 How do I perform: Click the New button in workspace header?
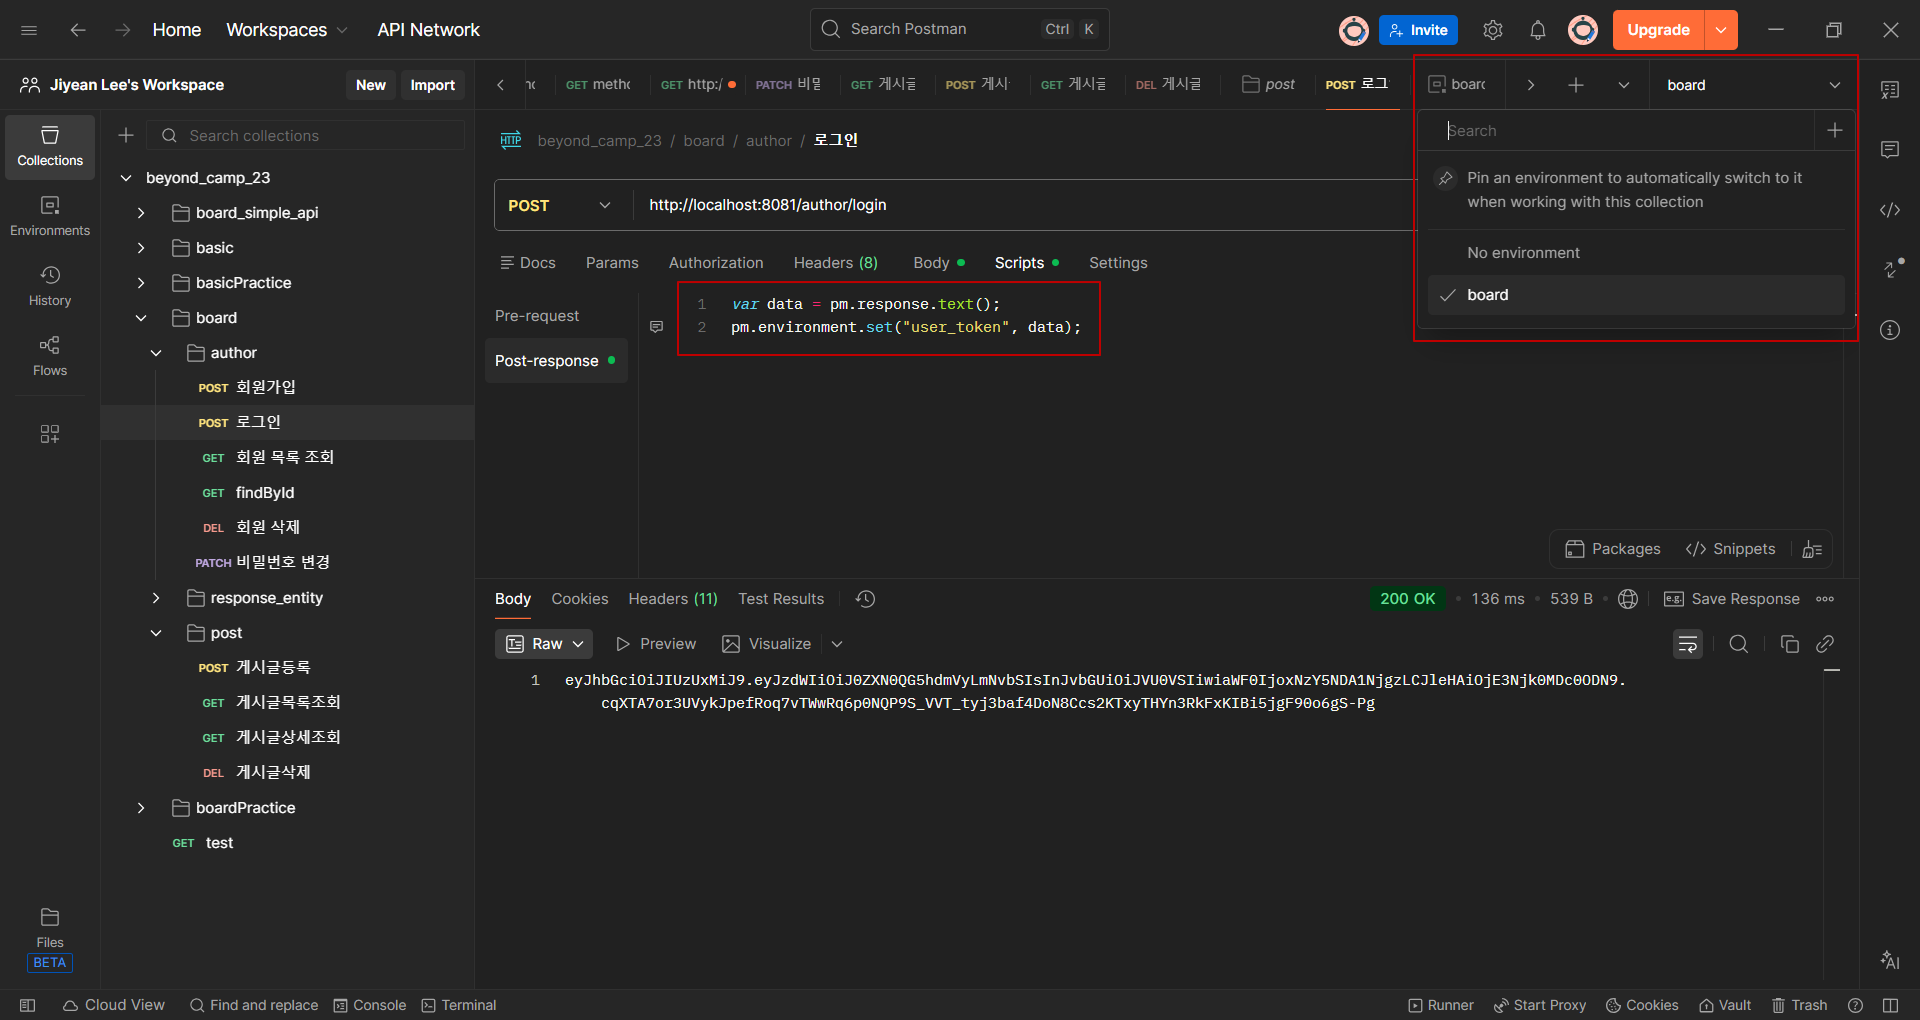(371, 85)
